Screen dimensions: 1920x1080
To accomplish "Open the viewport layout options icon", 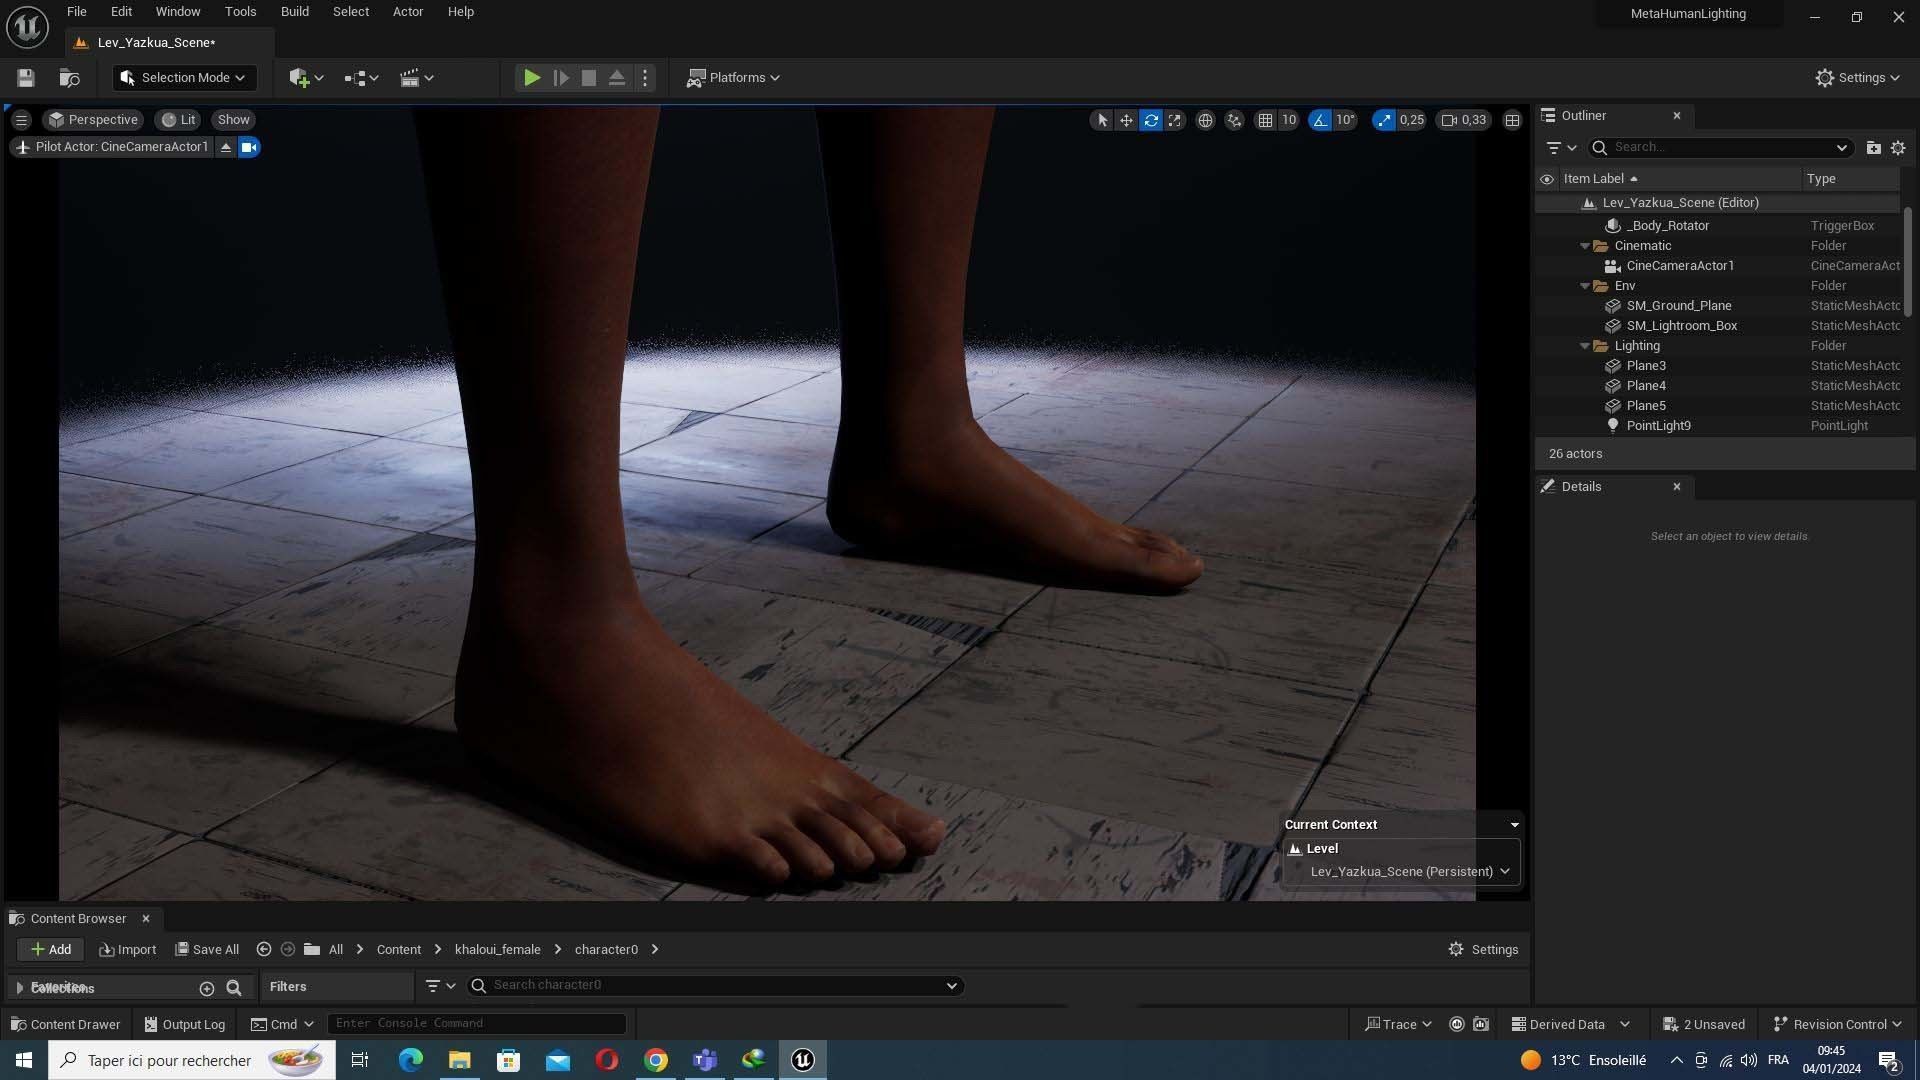I will (1512, 120).
